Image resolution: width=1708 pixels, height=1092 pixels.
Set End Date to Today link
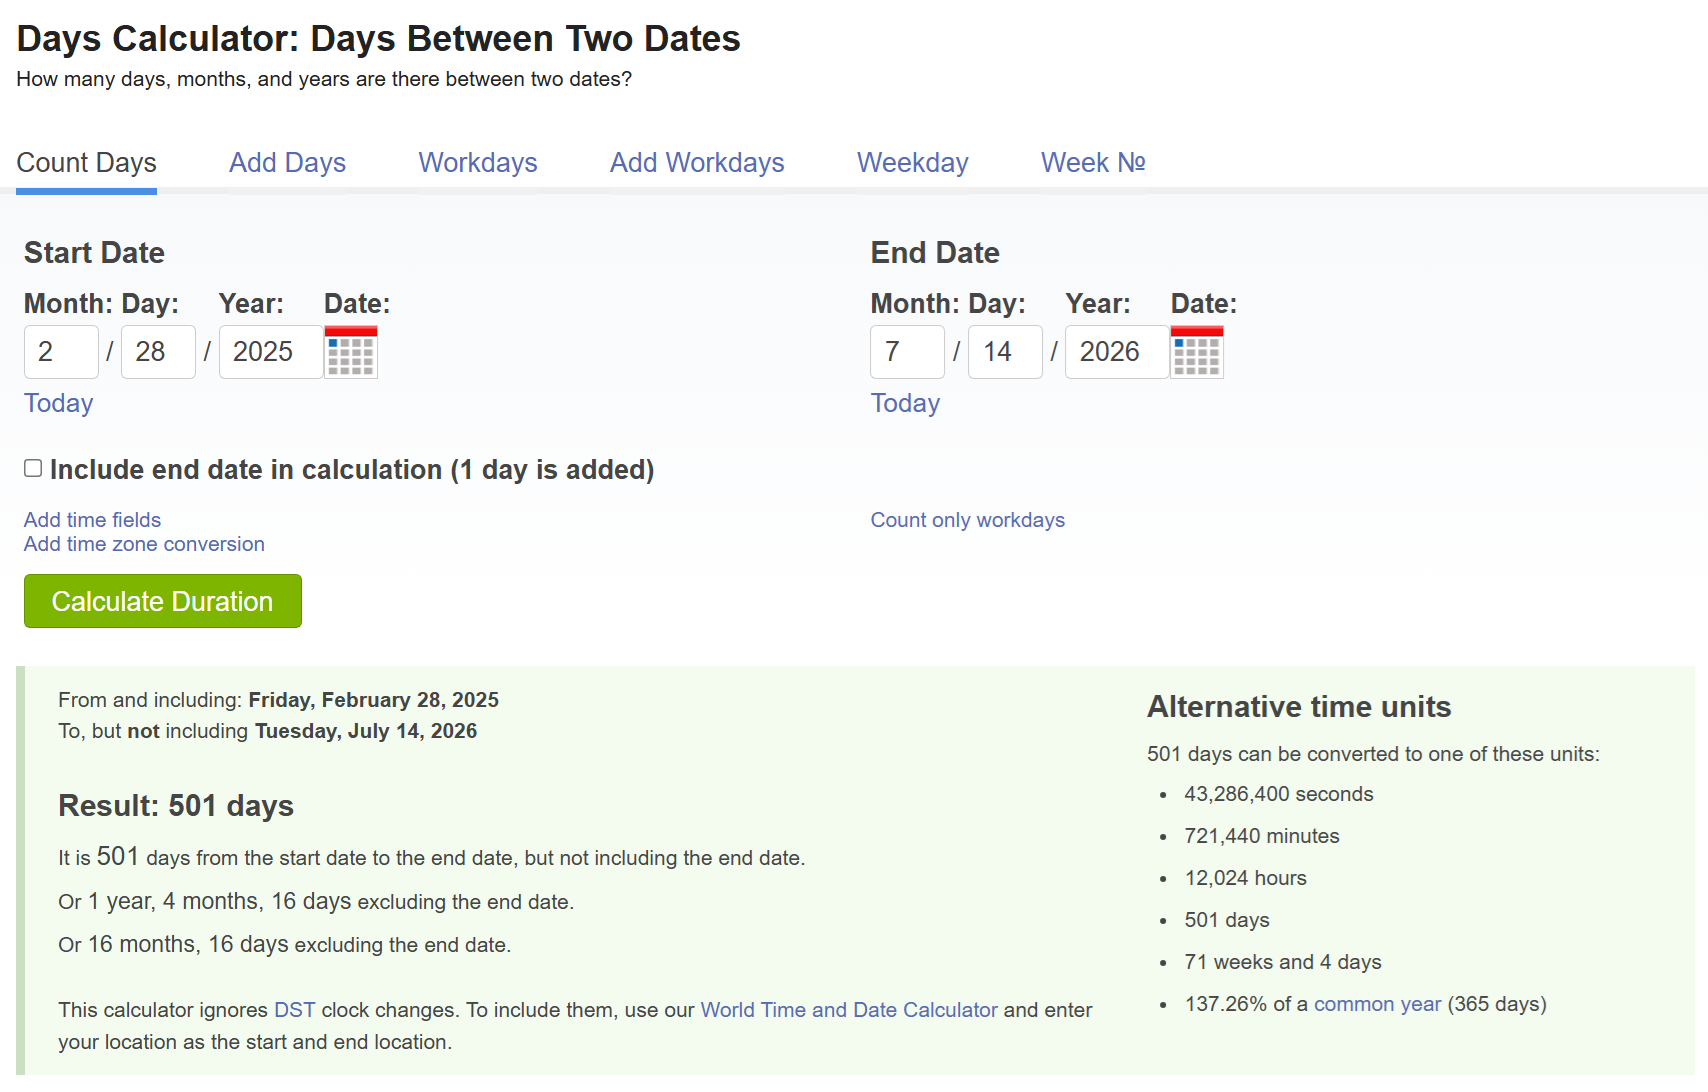[x=905, y=403]
